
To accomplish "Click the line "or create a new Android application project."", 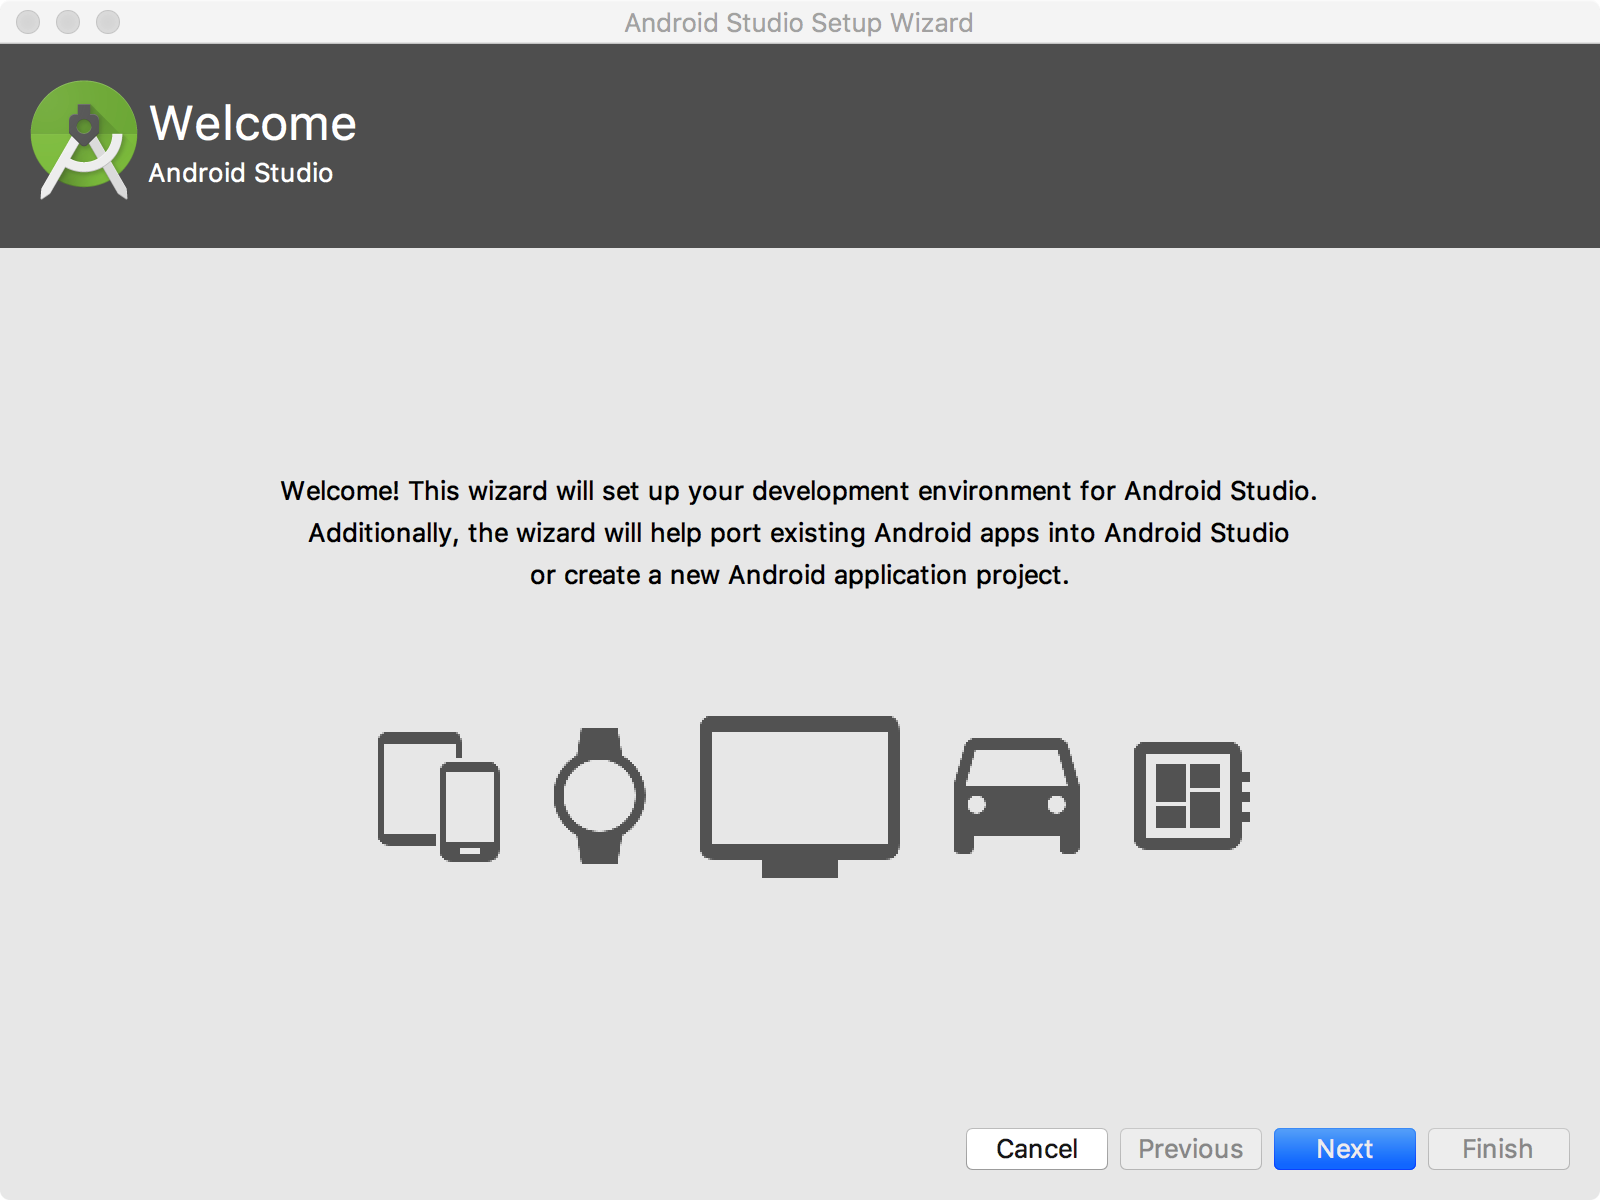I will pyautogui.click(x=800, y=575).
